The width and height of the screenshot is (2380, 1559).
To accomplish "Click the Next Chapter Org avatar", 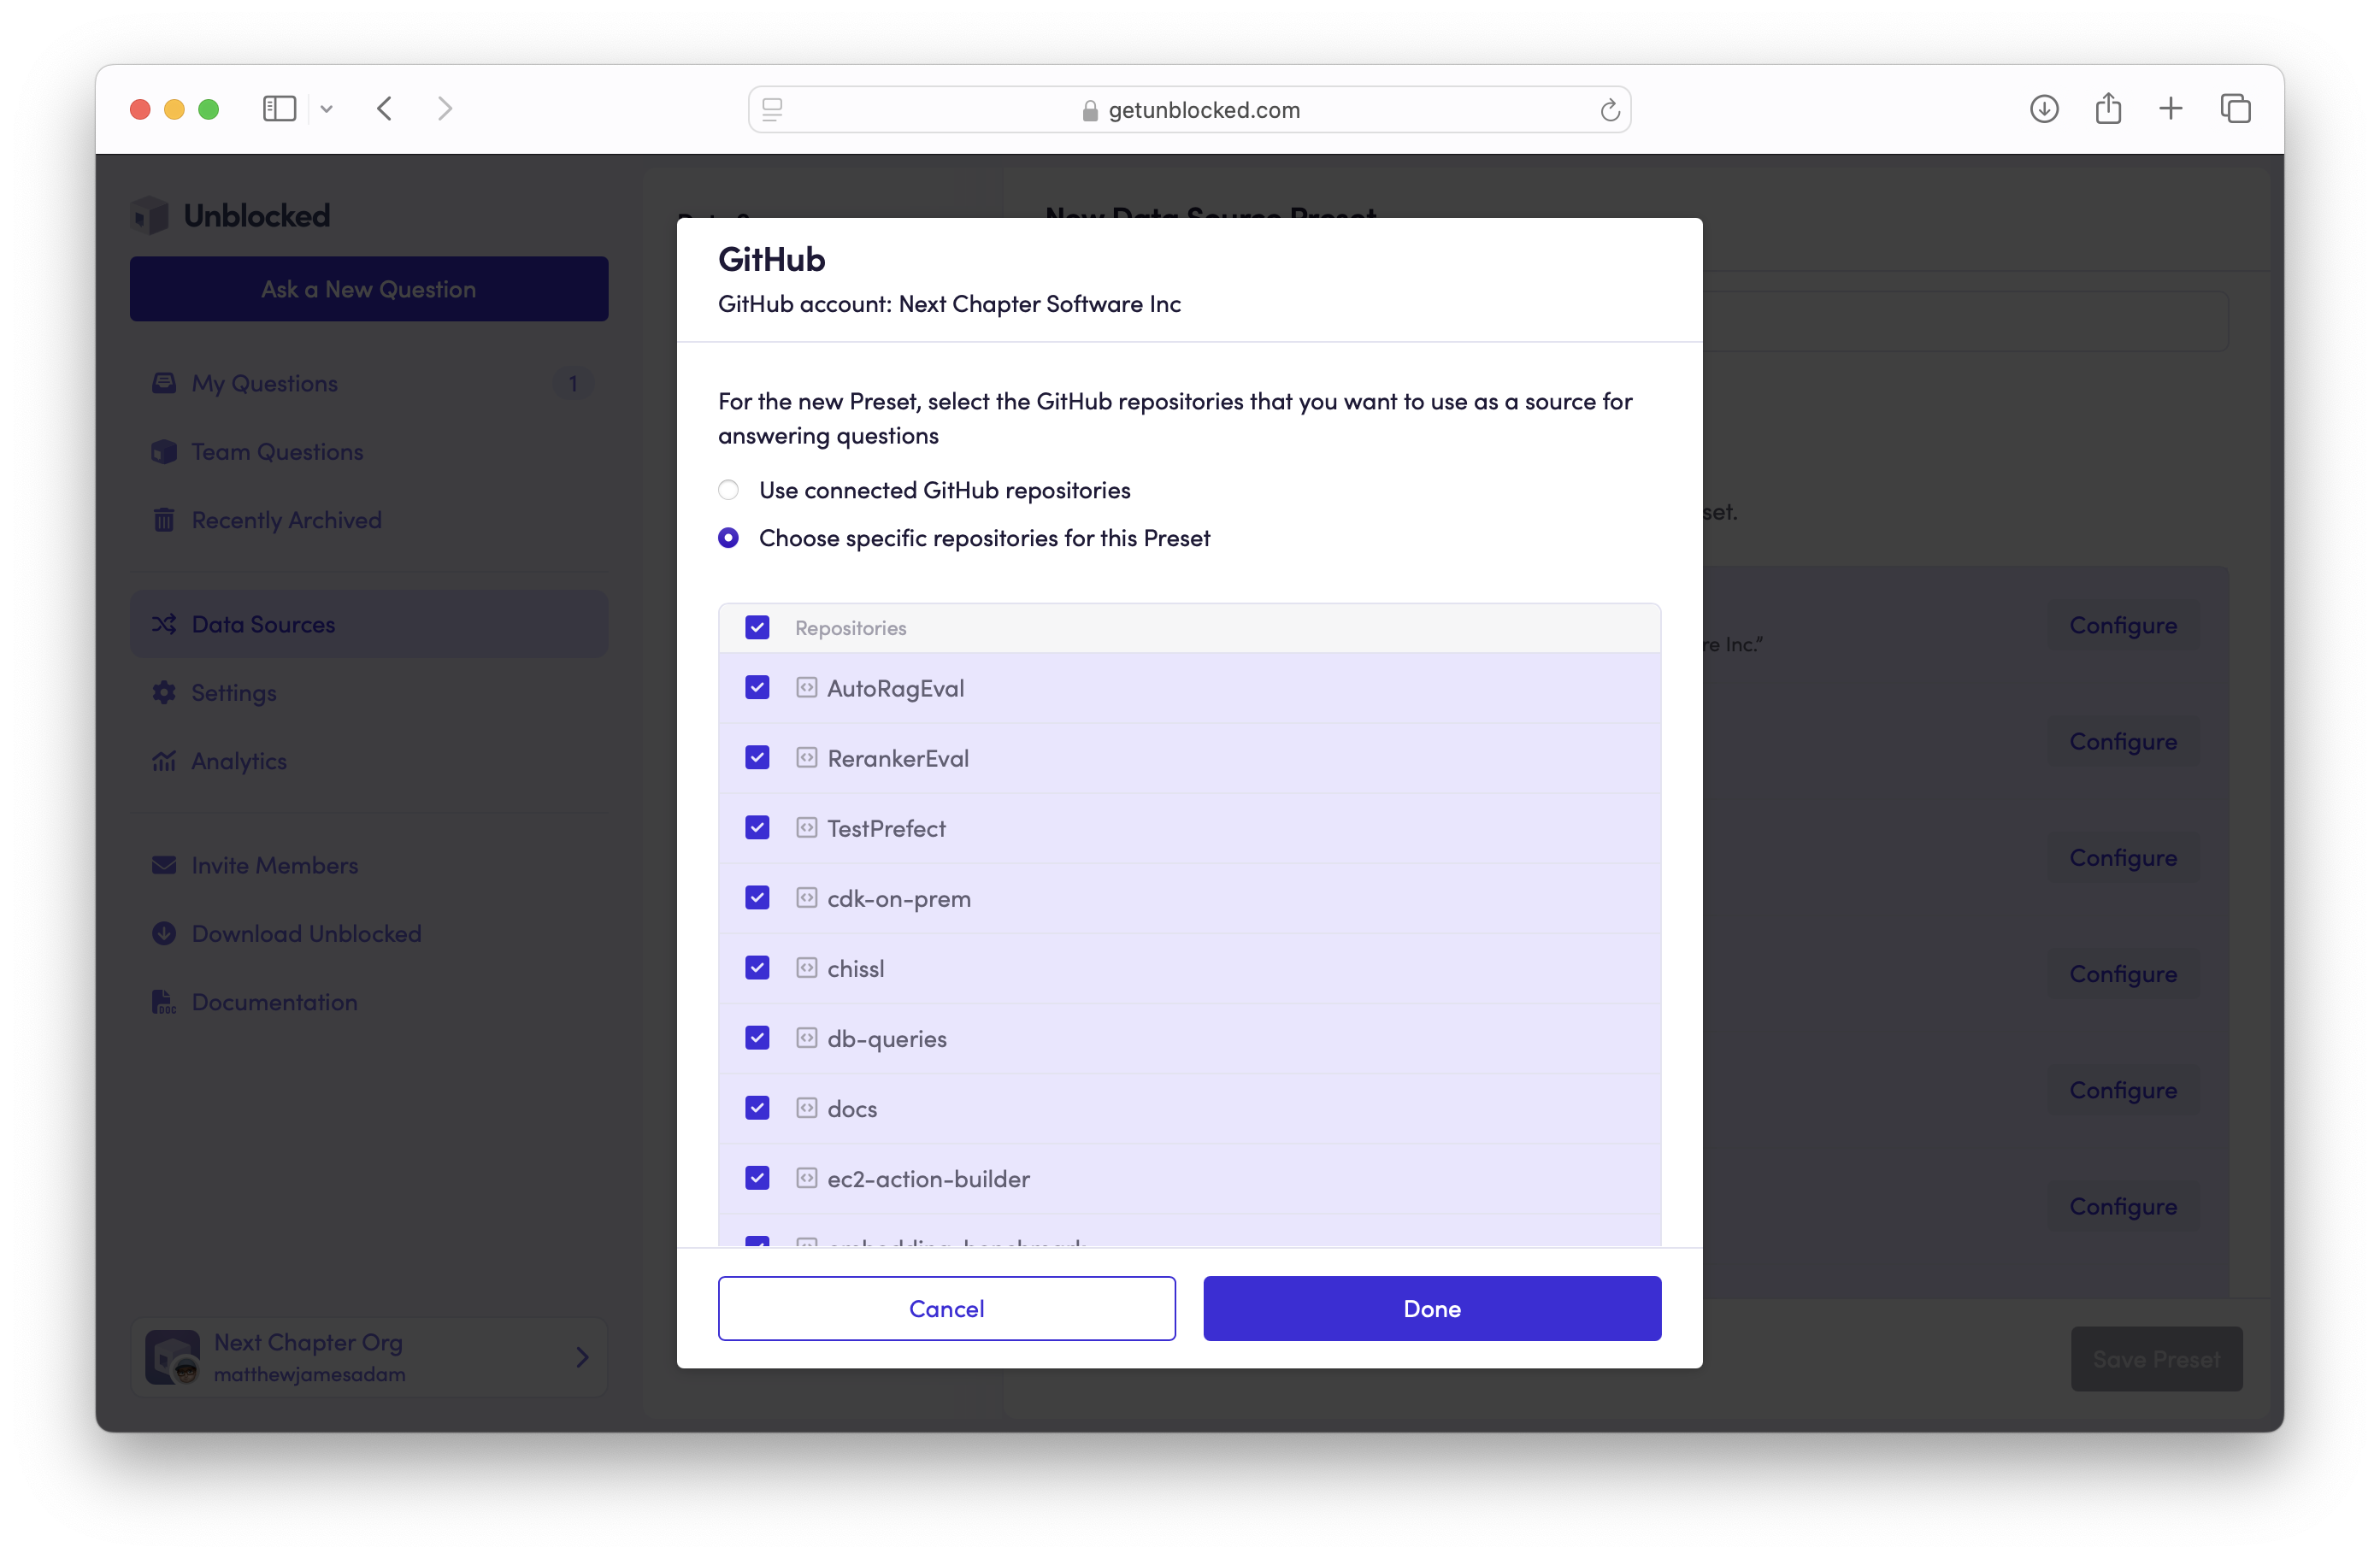I will pos(173,1357).
